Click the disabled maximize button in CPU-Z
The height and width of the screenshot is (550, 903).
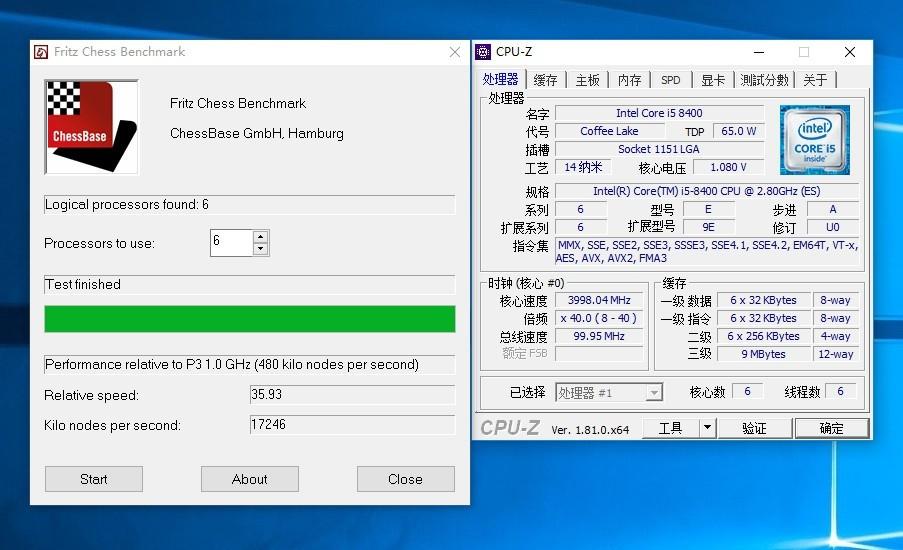click(x=804, y=52)
